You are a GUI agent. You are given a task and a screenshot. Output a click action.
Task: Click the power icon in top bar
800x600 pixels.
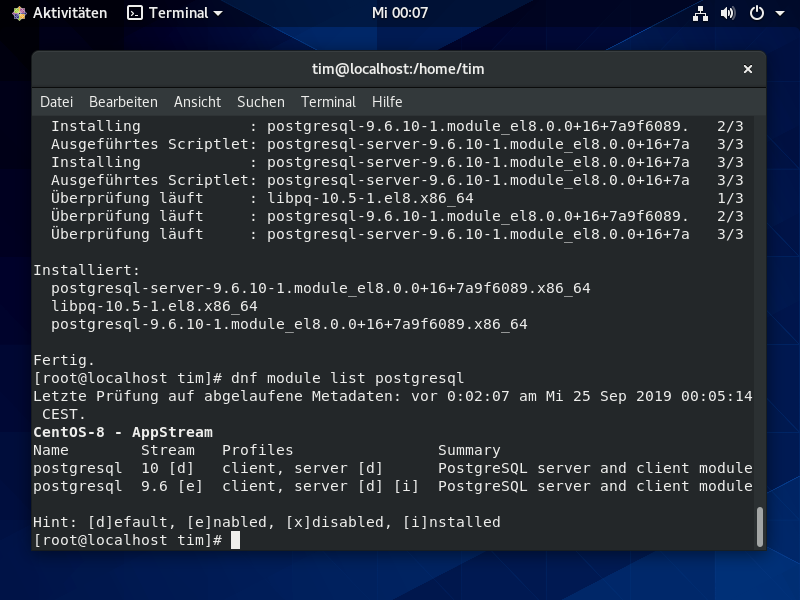click(757, 13)
